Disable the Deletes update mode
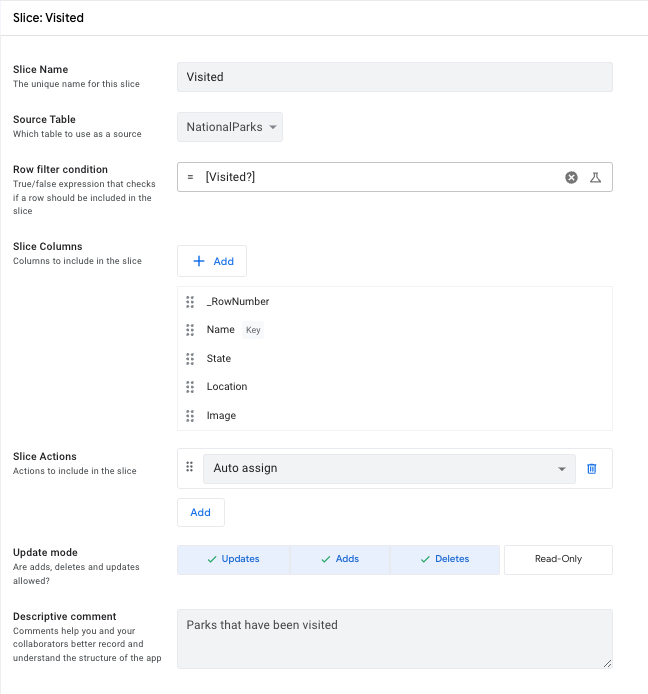This screenshot has width=648, height=694. (x=445, y=559)
